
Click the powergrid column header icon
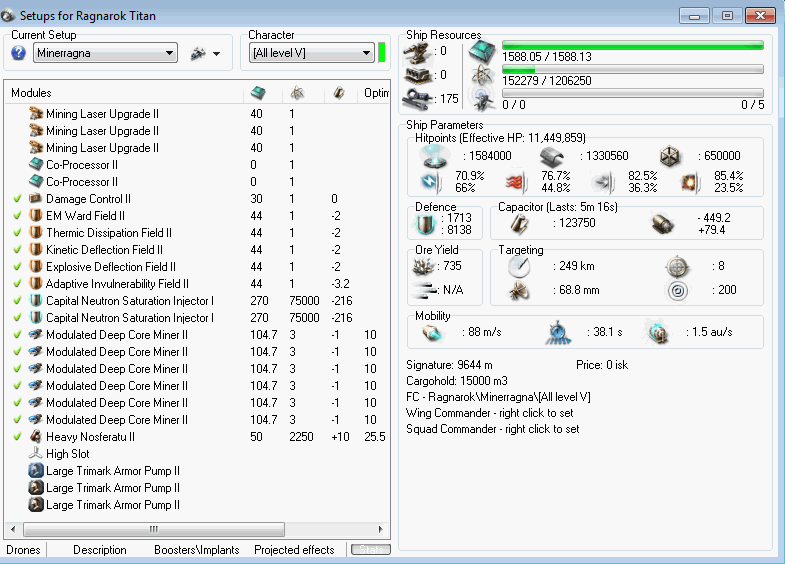point(297,93)
